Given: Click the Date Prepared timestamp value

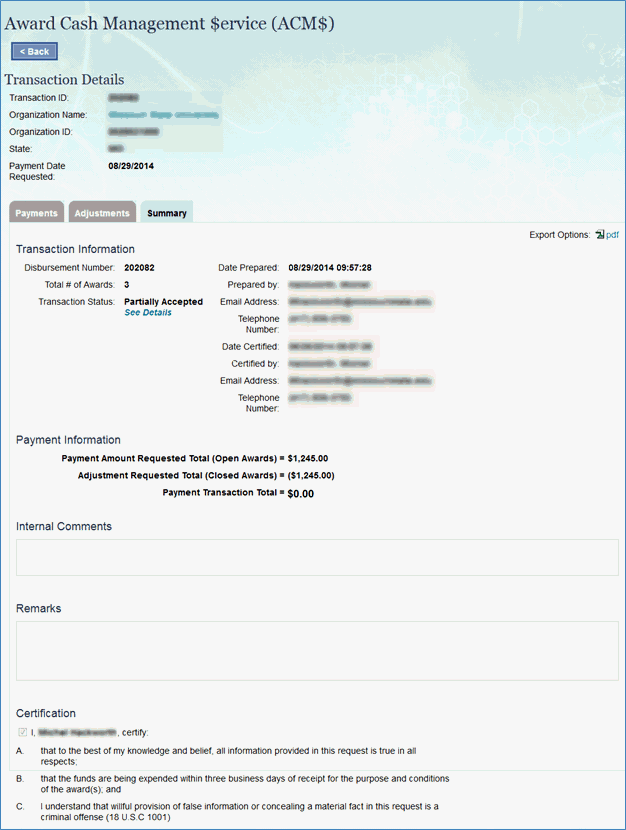Looking at the screenshot, I should click(x=330, y=268).
